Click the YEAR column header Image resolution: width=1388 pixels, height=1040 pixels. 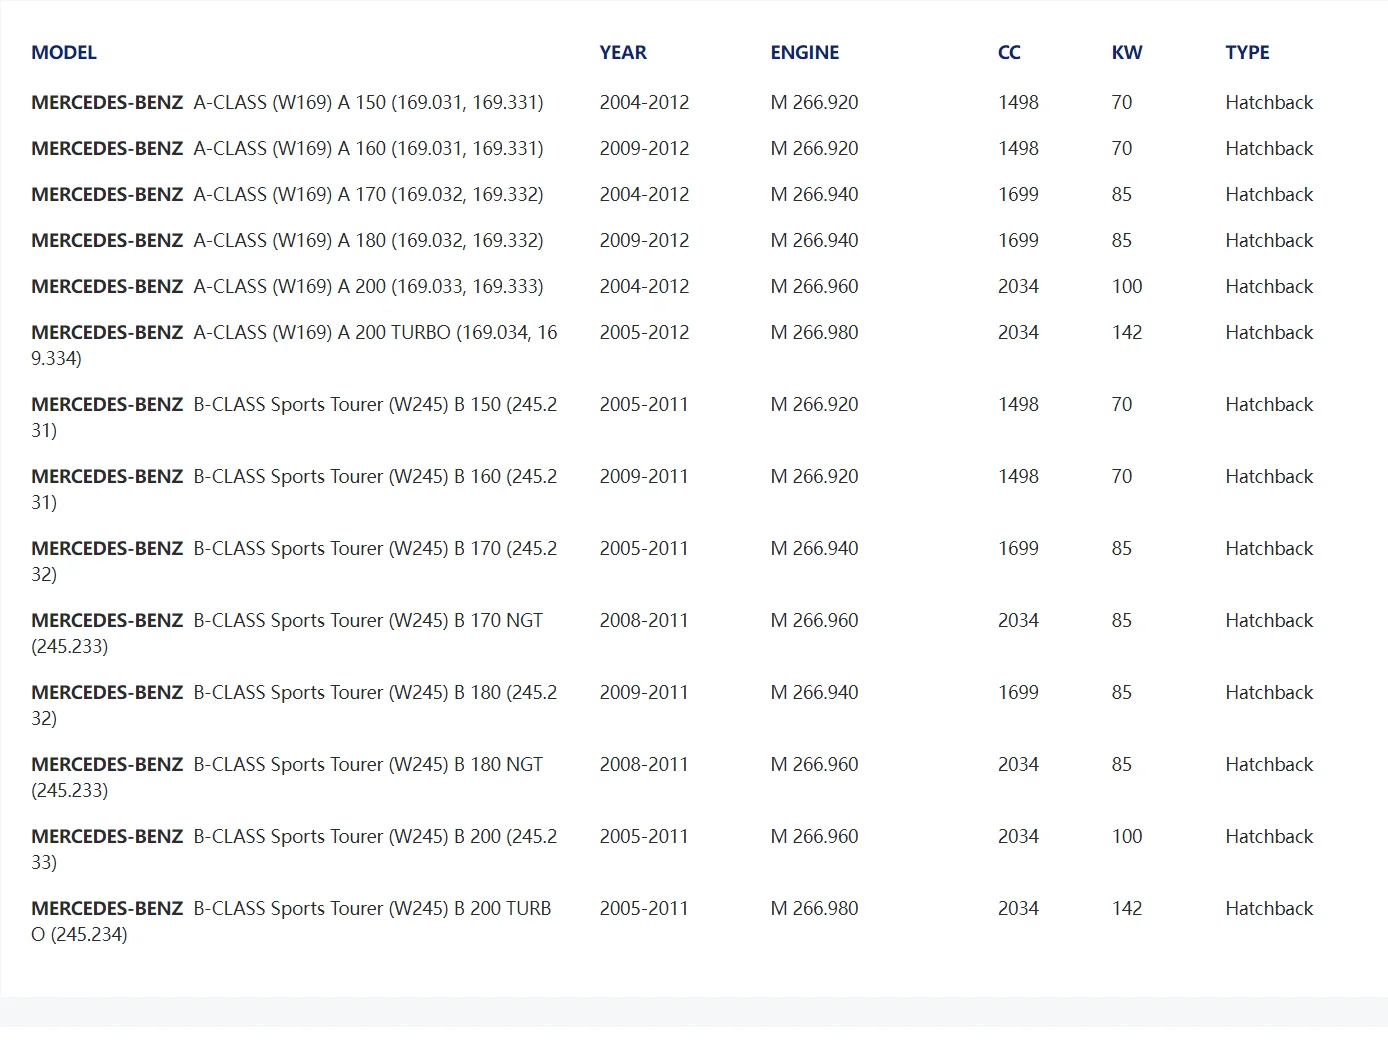click(x=623, y=52)
